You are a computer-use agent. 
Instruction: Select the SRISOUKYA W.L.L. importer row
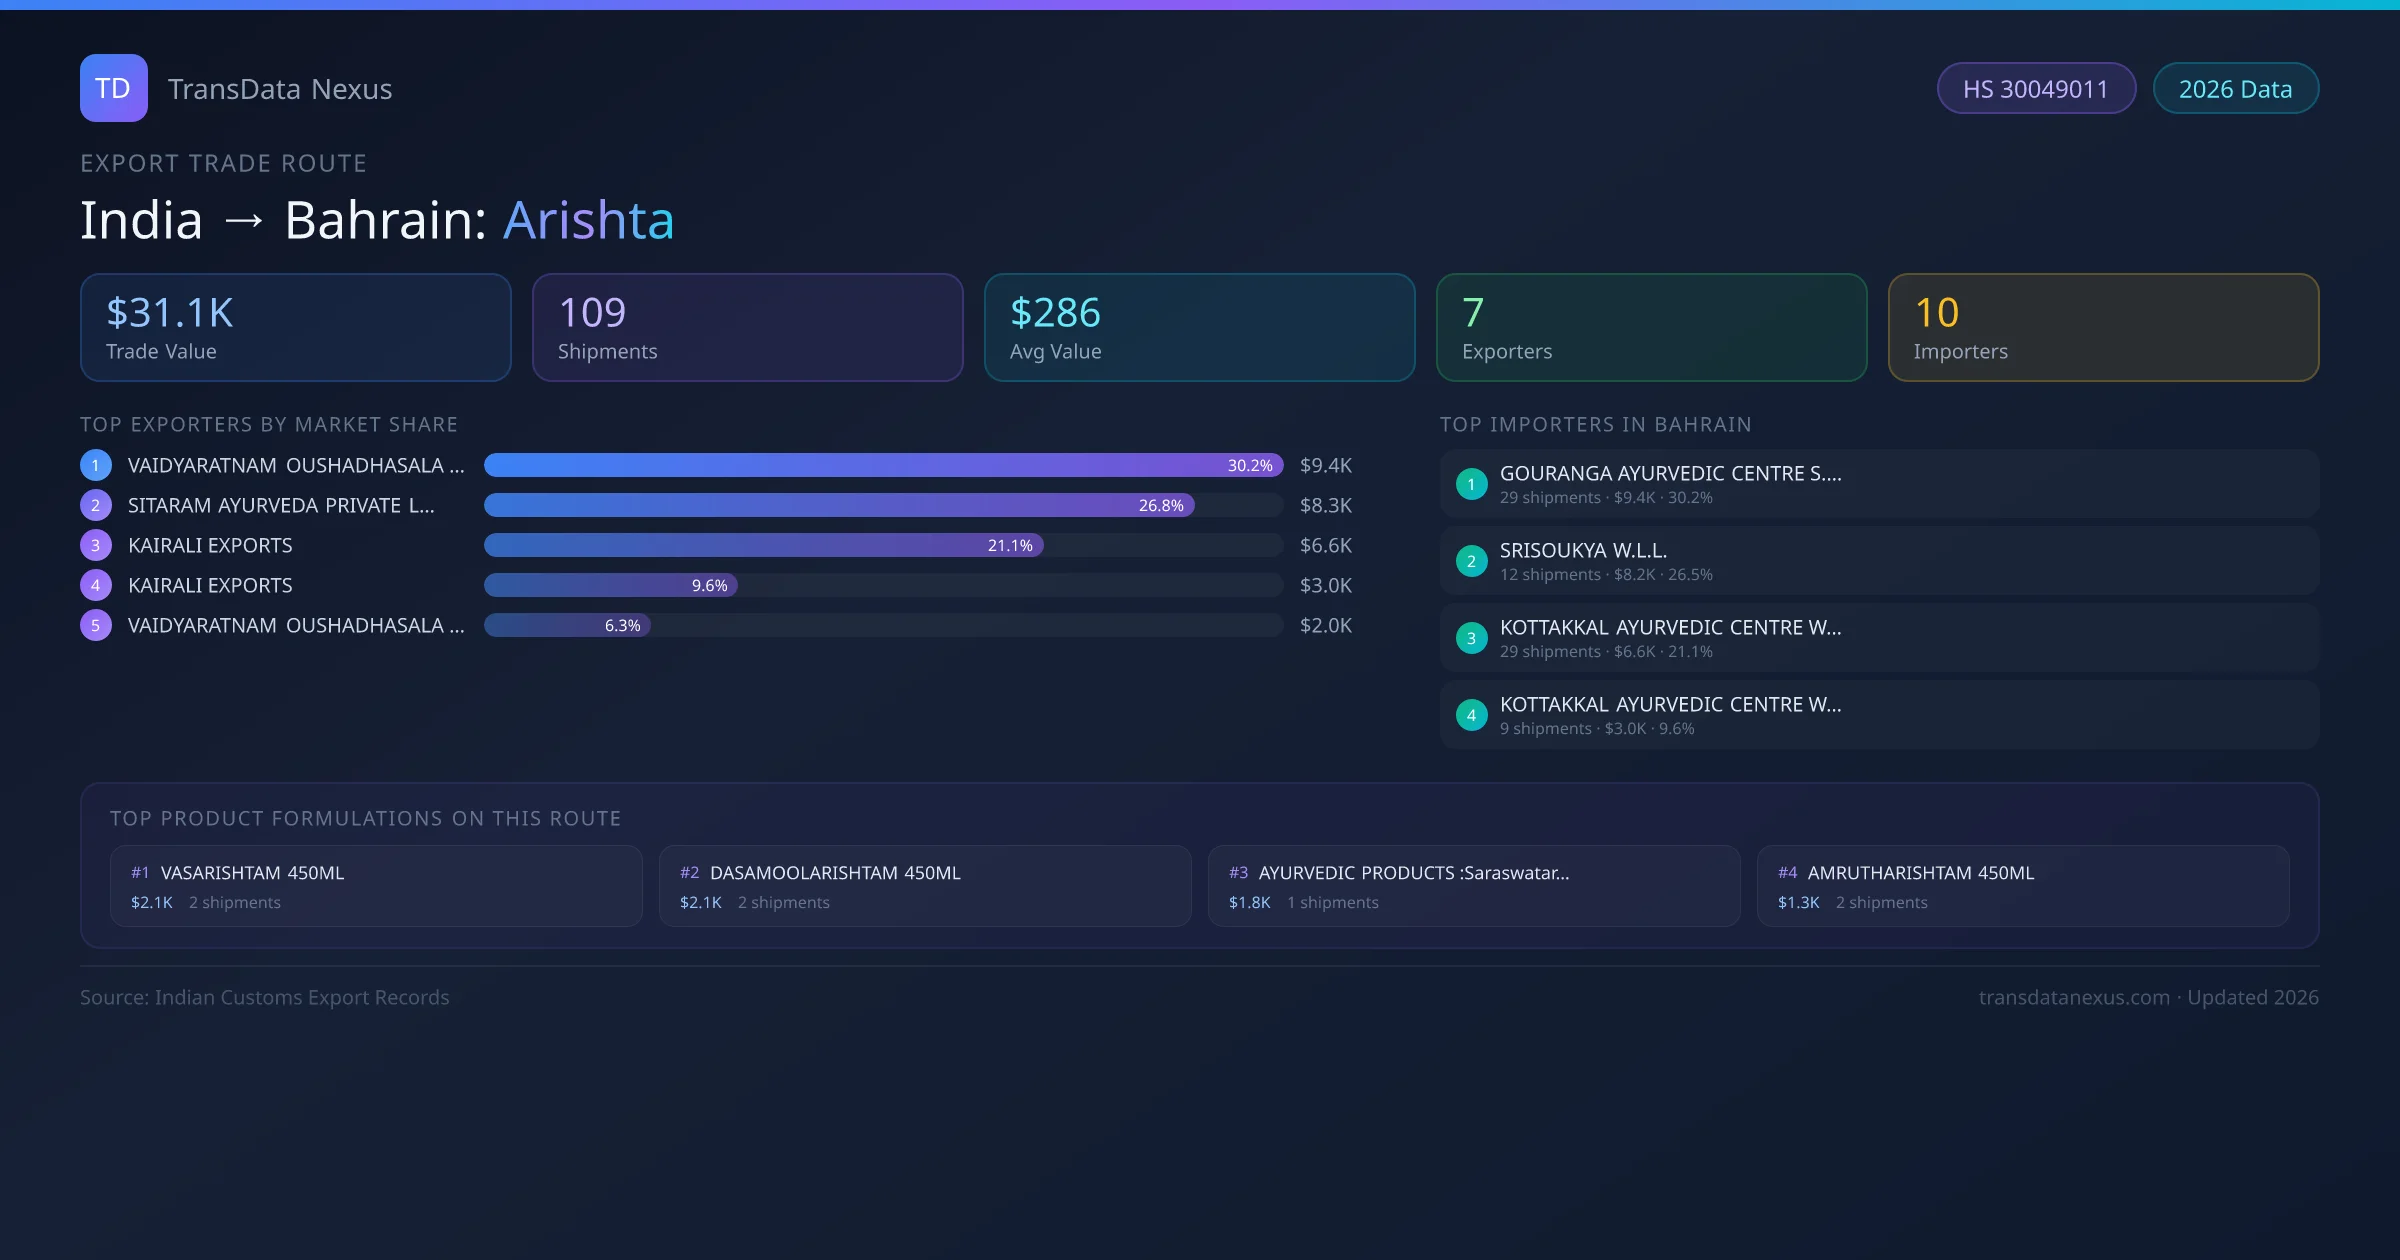click(1878, 561)
